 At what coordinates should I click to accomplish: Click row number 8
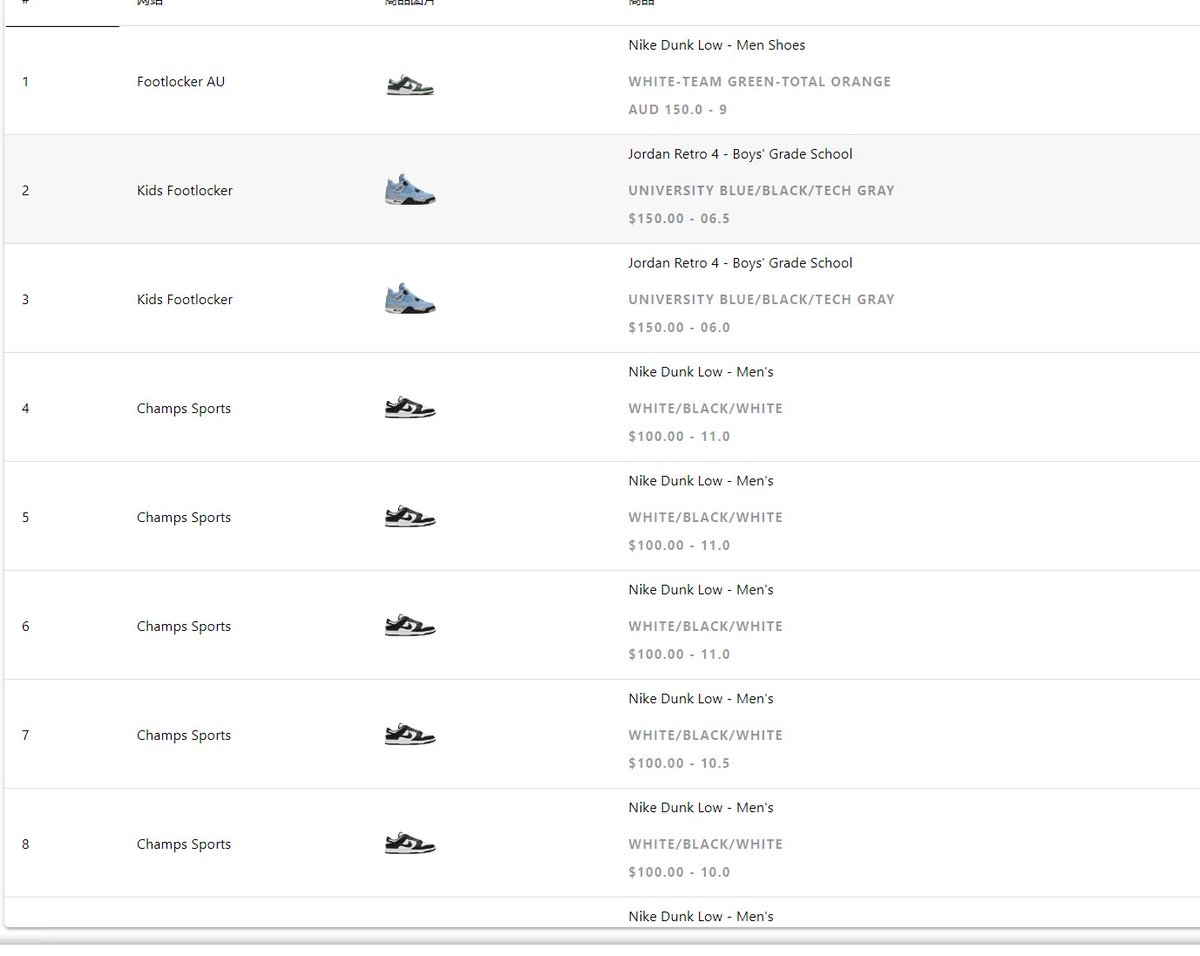(x=25, y=845)
